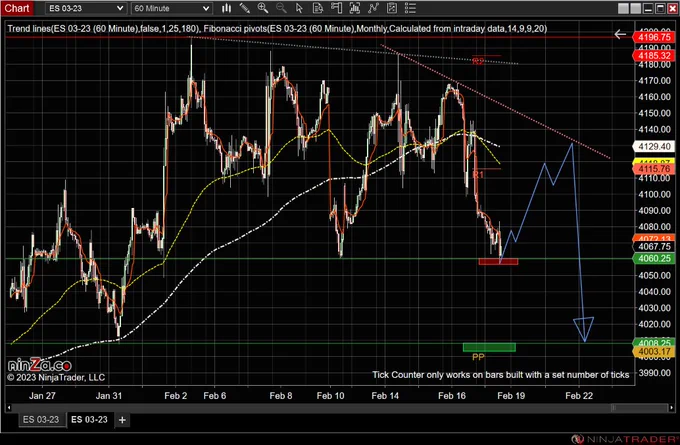Image resolution: width=680 pixels, height=445 pixels.
Task: Click the 4060.25 green price marker
Action: tap(654, 258)
